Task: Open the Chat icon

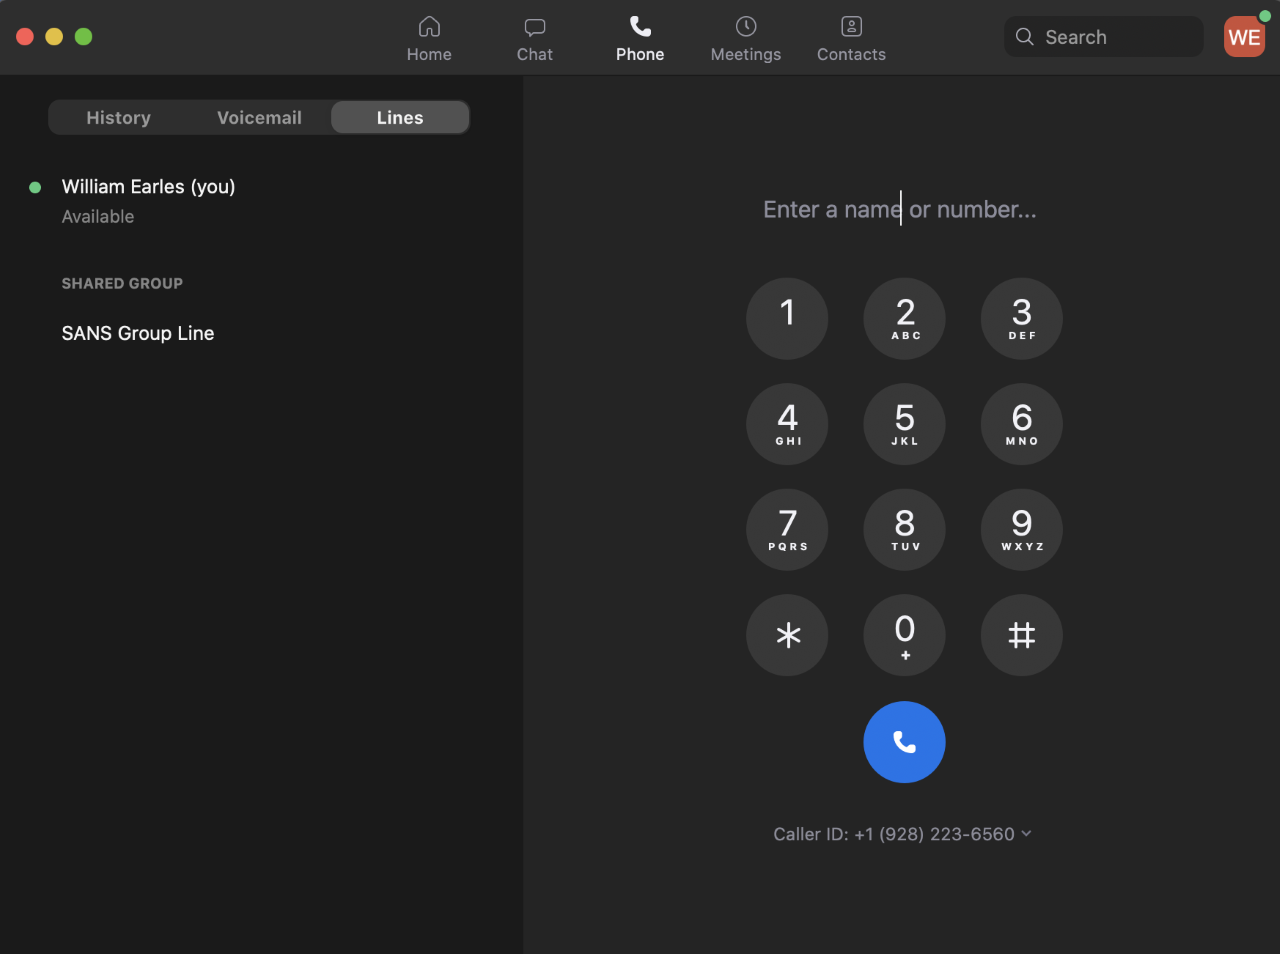Action: [x=534, y=27]
